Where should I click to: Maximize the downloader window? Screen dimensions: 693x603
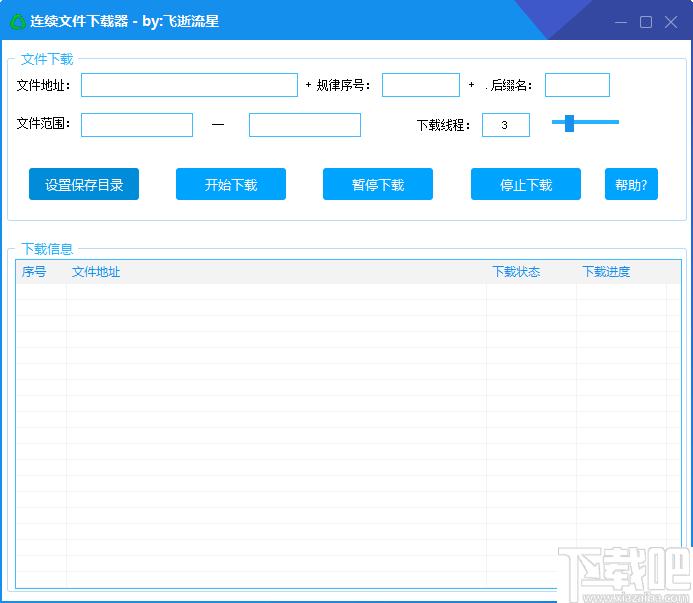(646, 22)
